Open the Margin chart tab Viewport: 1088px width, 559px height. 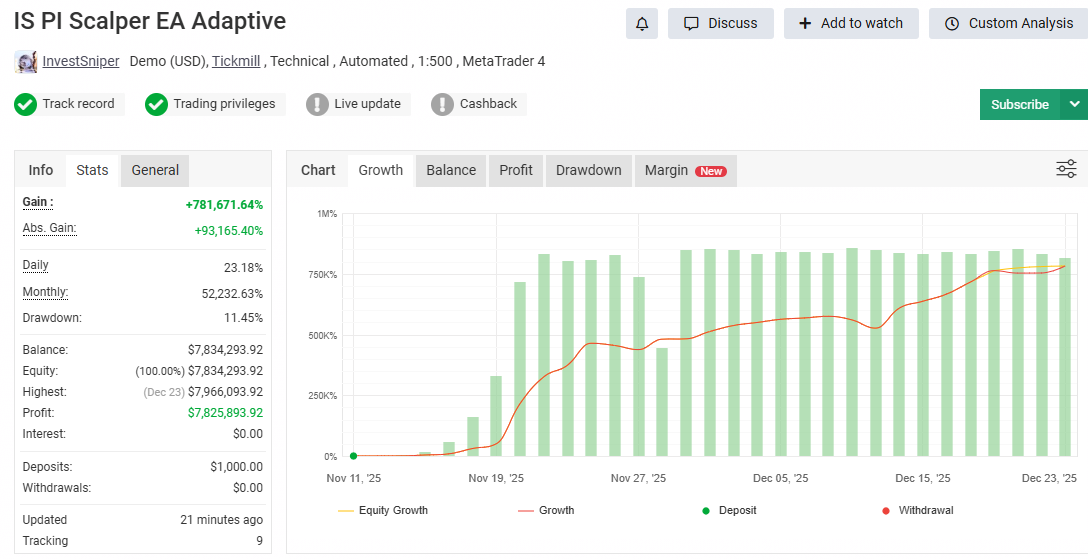686,171
